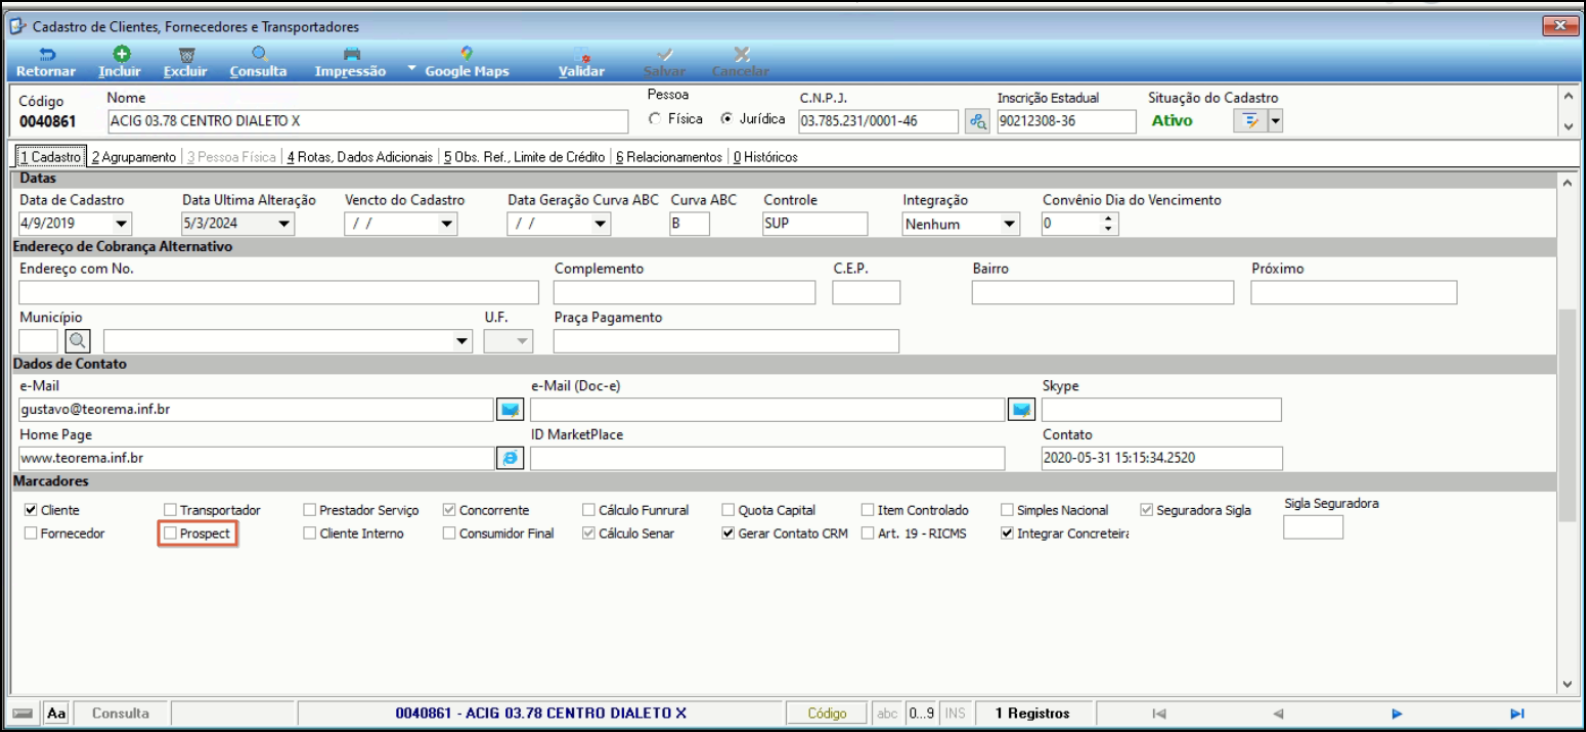Viewport: 1586px width, 732px height.
Task: Expand the Situação do Cadastro dropdown arrow
Action: [x=1275, y=121]
